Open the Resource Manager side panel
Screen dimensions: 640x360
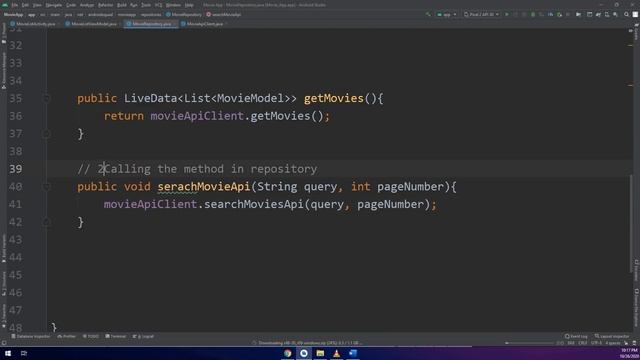click(x=4, y=70)
